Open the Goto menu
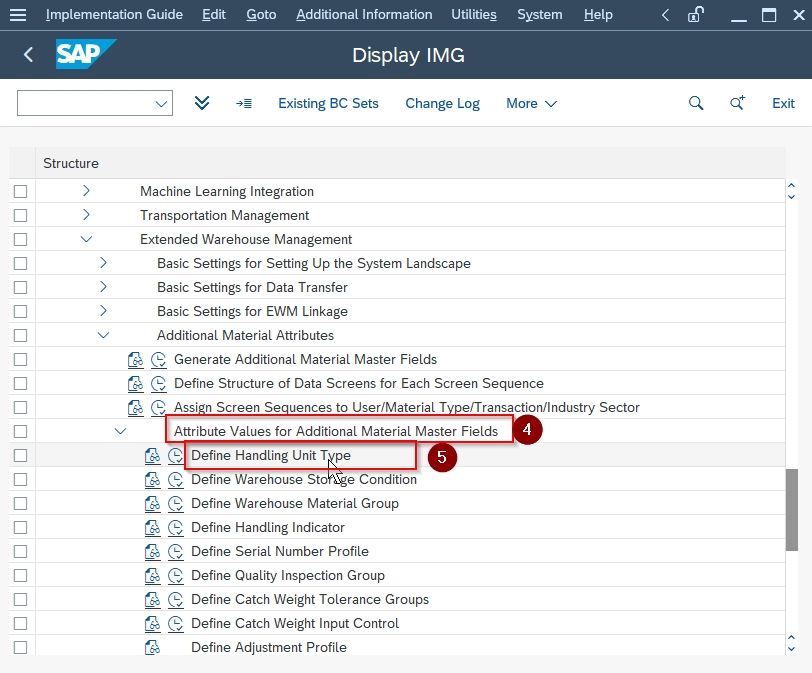812x673 pixels. [x=261, y=14]
